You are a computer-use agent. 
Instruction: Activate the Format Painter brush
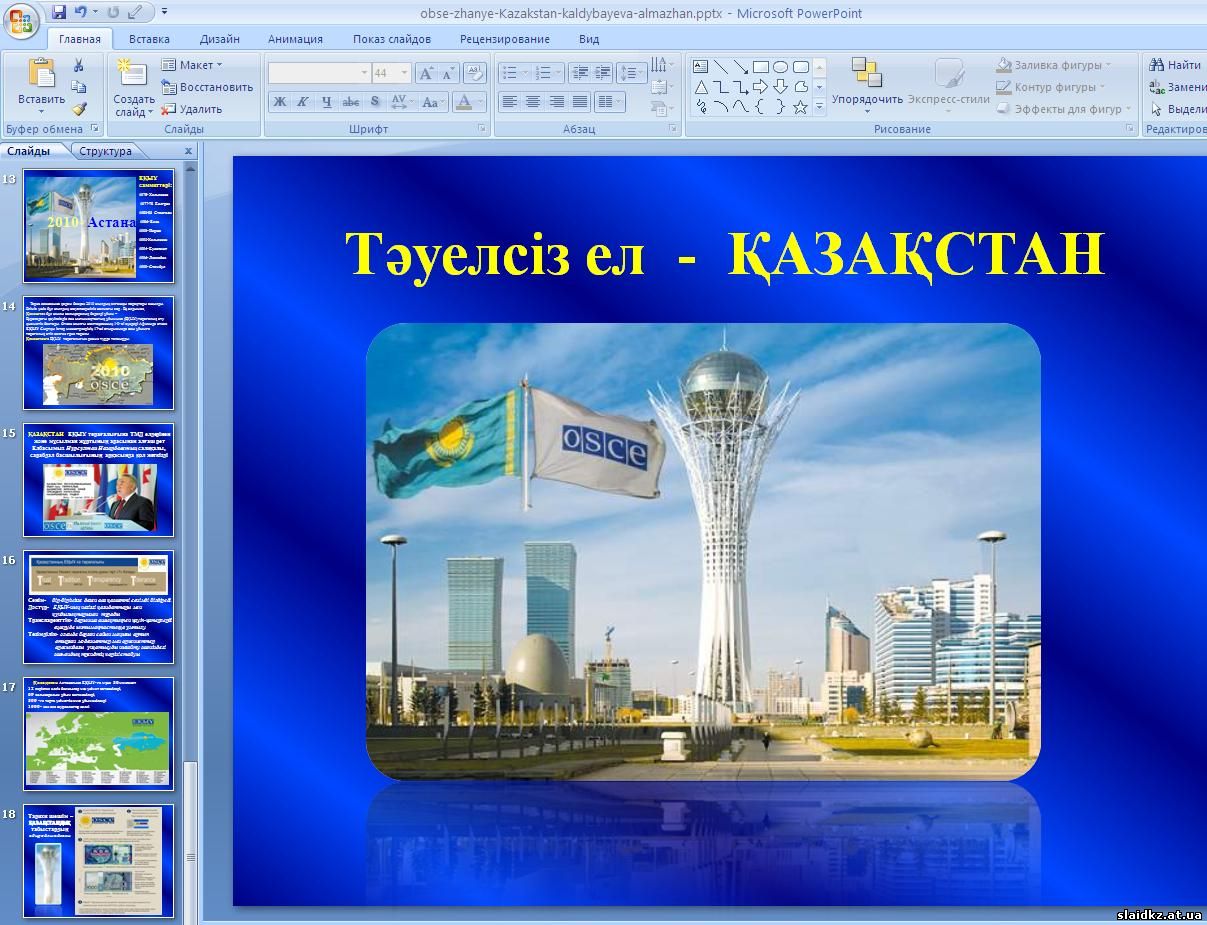pos(79,109)
